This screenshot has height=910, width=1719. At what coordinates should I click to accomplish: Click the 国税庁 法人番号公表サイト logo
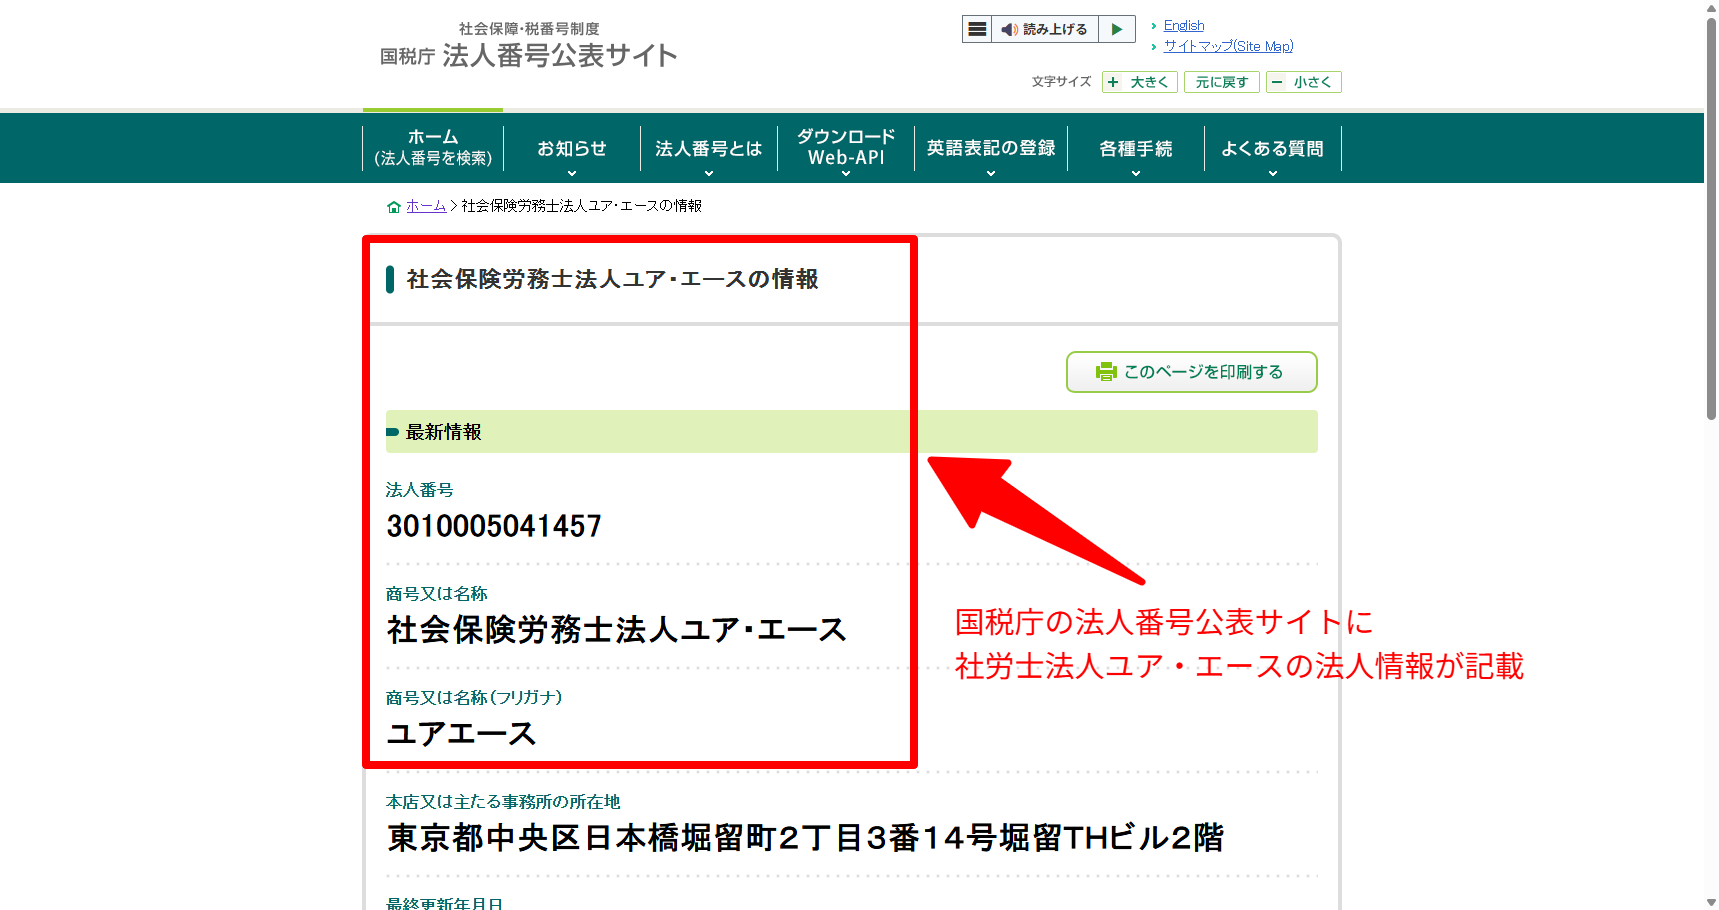point(529,46)
